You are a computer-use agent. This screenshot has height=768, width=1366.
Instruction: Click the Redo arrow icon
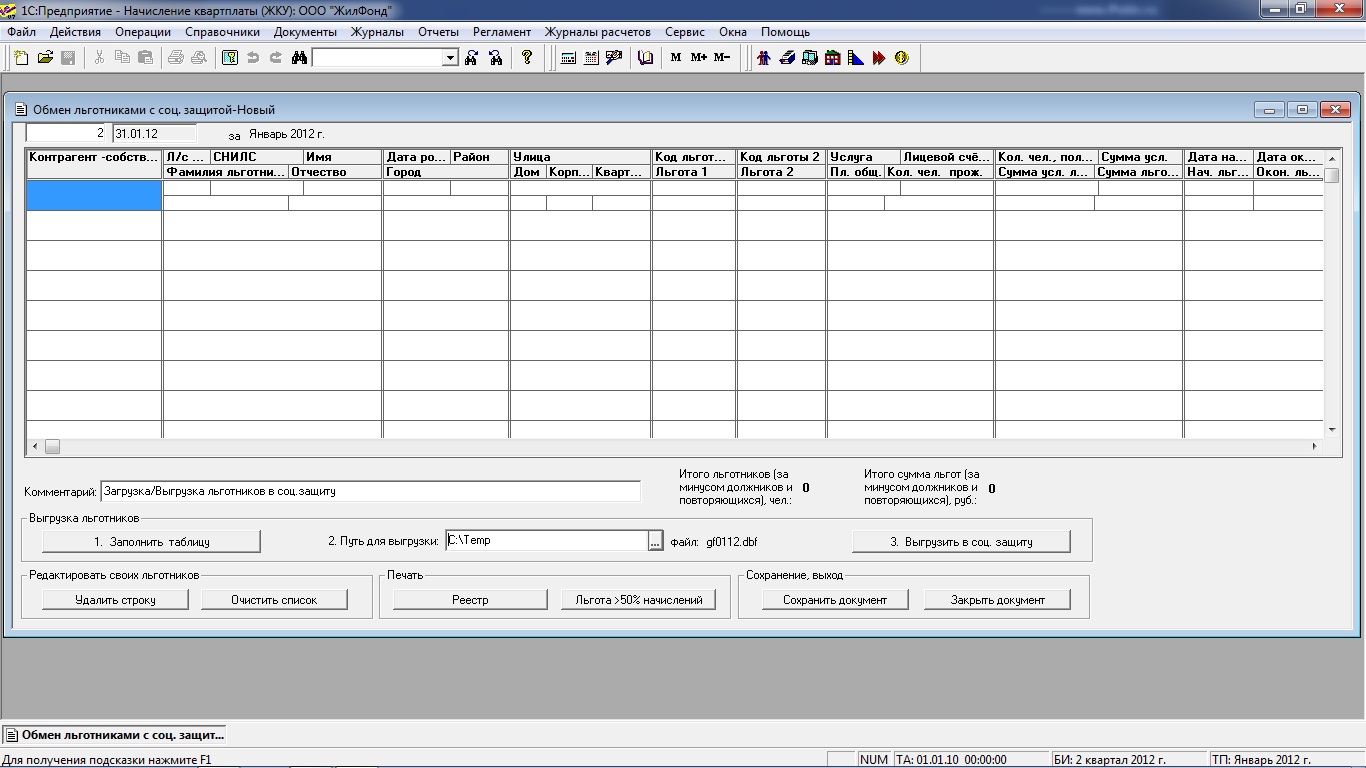pyautogui.click(x=276, y=58)
